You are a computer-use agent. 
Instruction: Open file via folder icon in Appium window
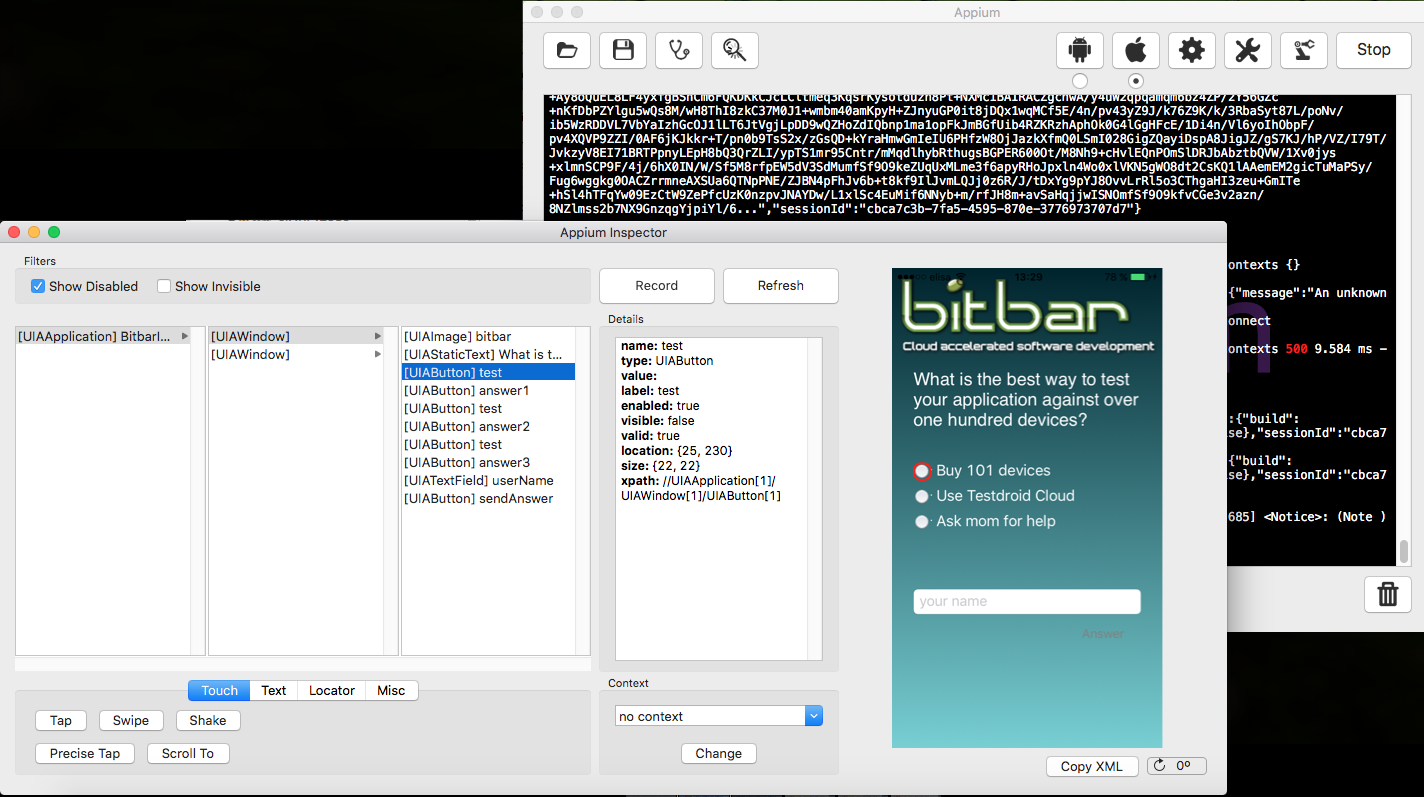pos(567,50)
